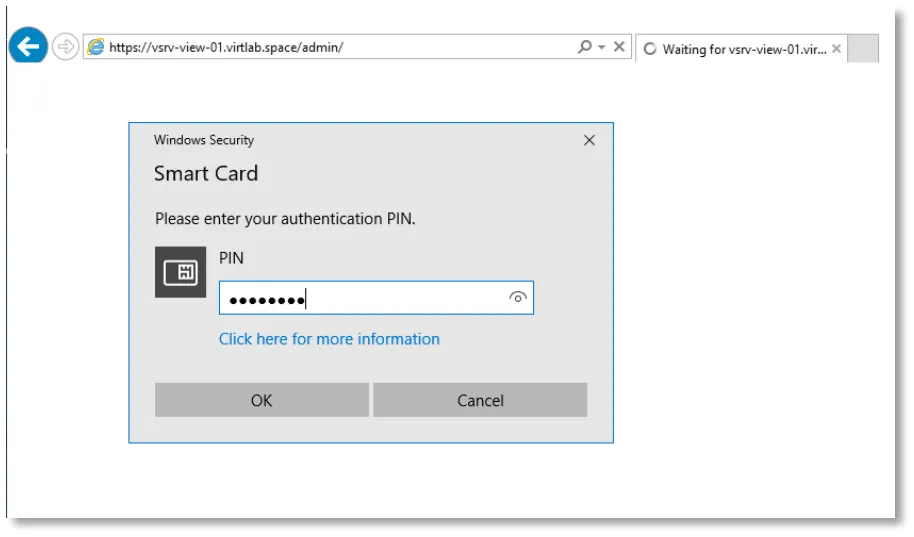Reveal the PIN with the eye icon
This screenshot has height=537, width=914.
[518, 297]
